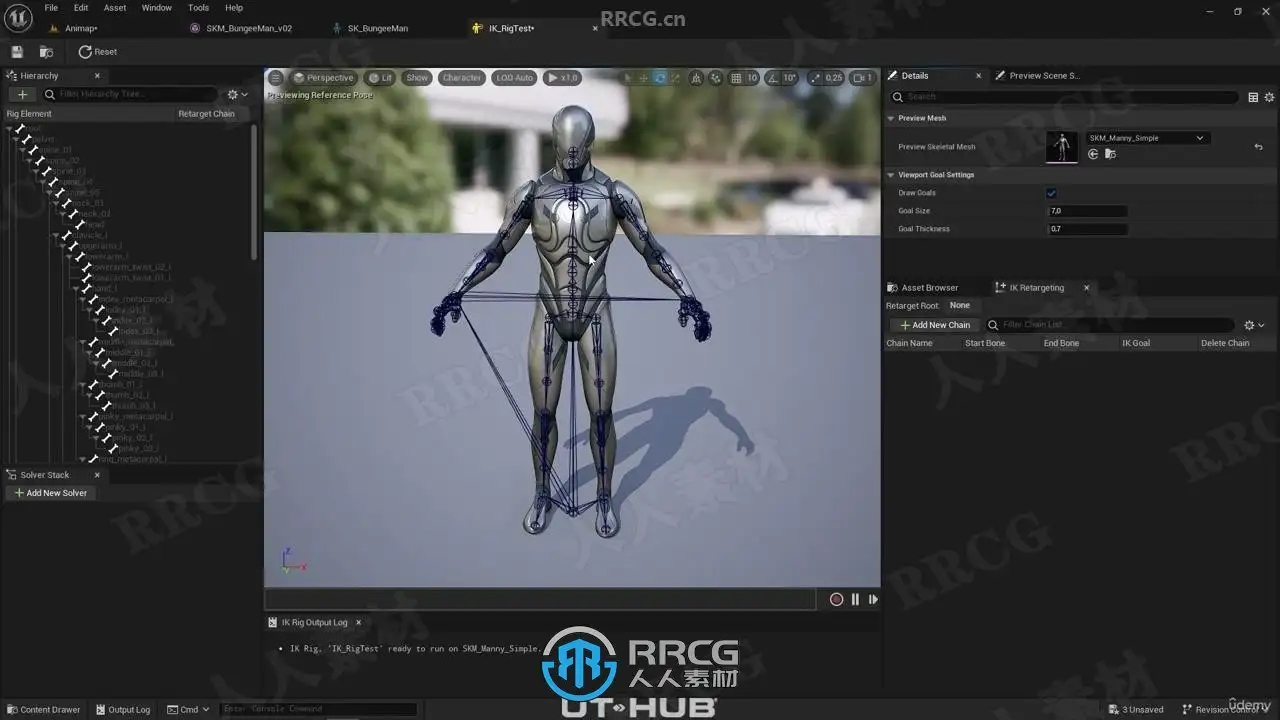Collapse the Preview Mesh section
The width and height of the screenshot is (1280, 720).
click(891, 118)
